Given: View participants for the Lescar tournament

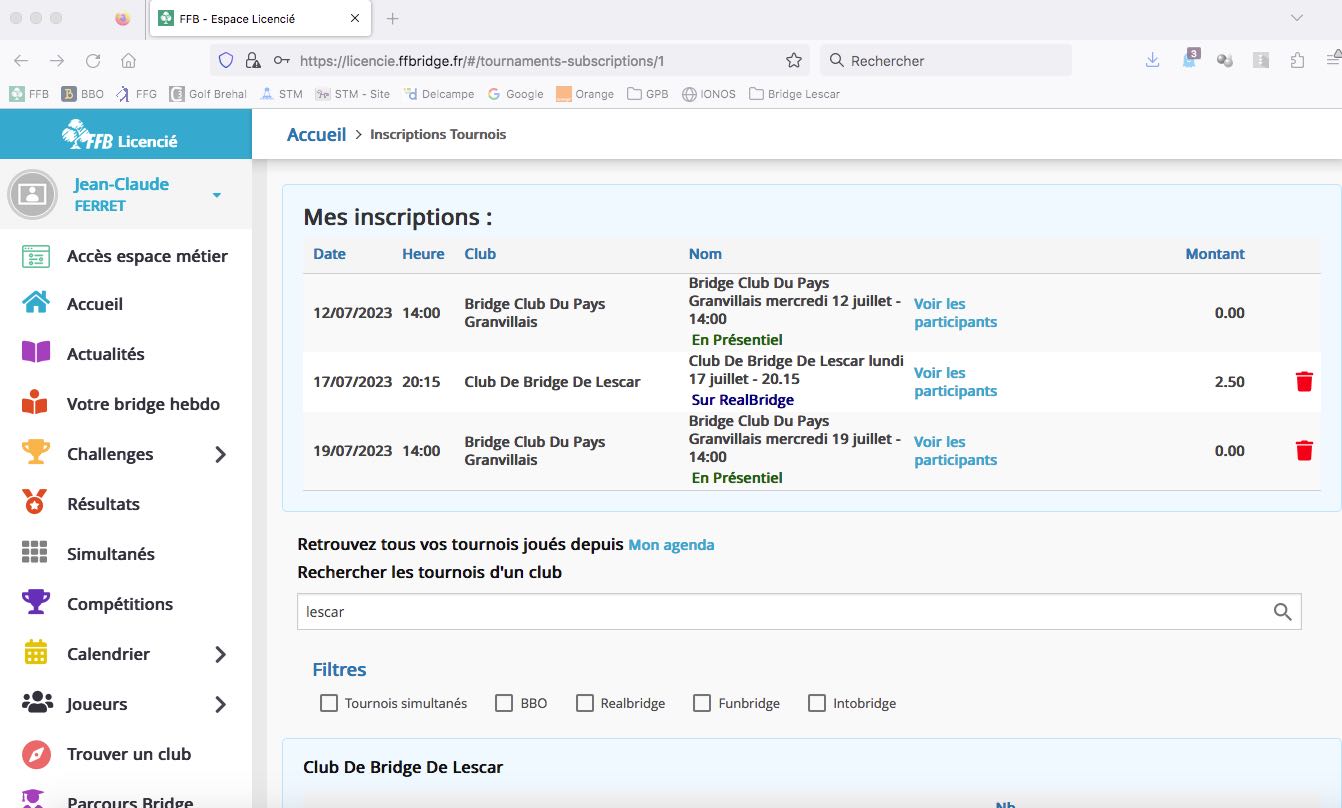Looking at the screenshot, I should pyautogui.click(x=954, y=381).
